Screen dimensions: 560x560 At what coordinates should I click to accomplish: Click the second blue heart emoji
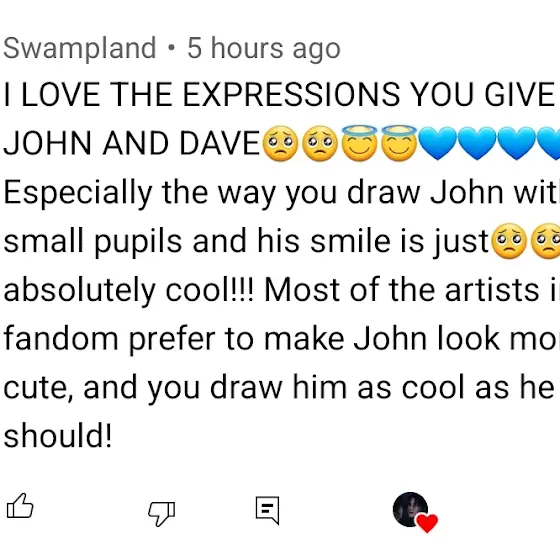click(478, 144)
